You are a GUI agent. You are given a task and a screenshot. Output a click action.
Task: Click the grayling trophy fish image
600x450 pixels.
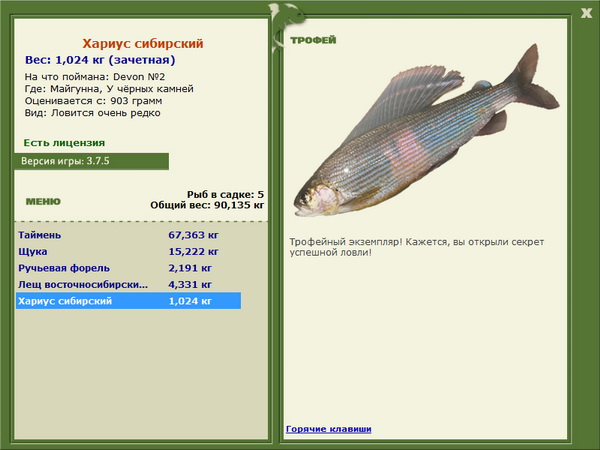tap(426, 130)
